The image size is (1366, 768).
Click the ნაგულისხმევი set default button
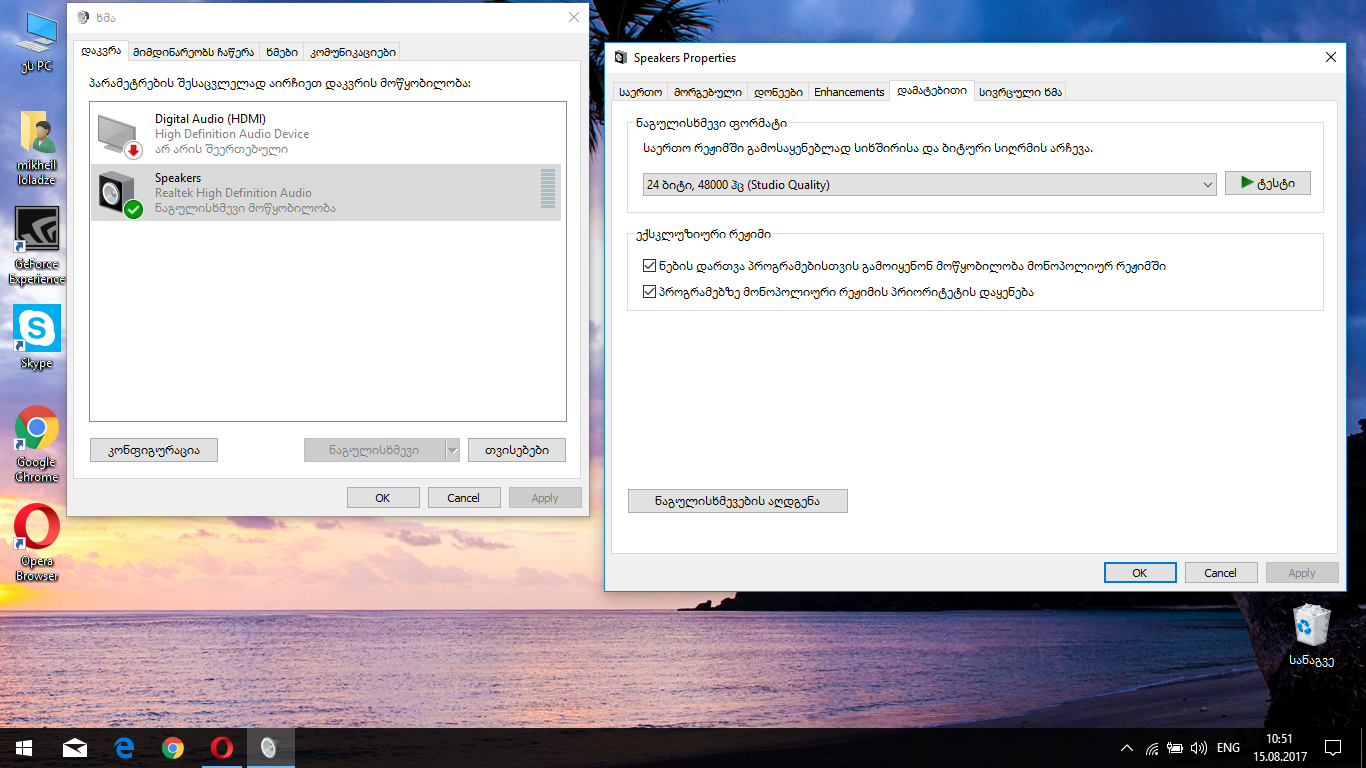pyautogui.click(x=374, y=450)
